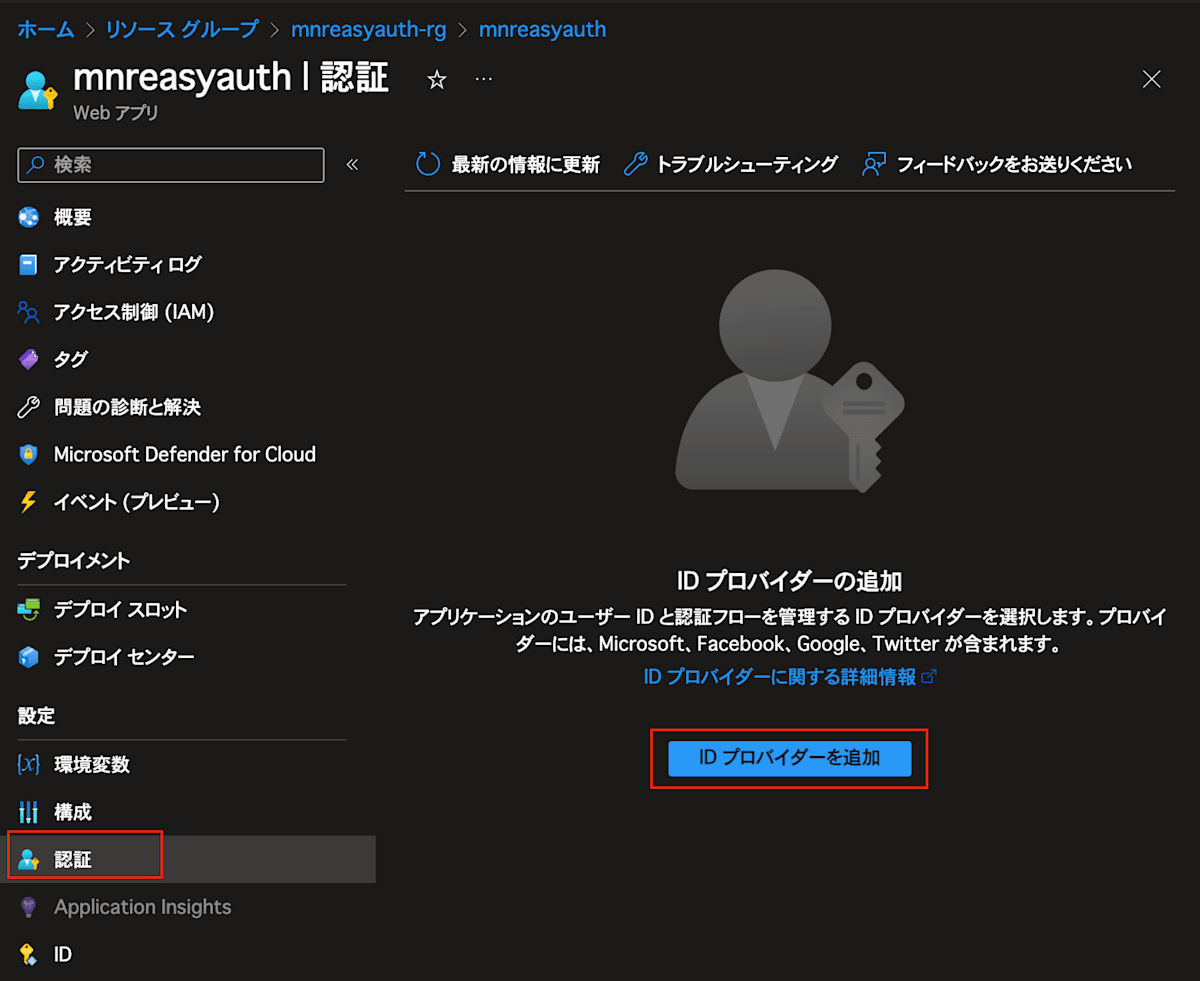
Task: Click the 構成 sliders icon
Action: pos(28,812)
